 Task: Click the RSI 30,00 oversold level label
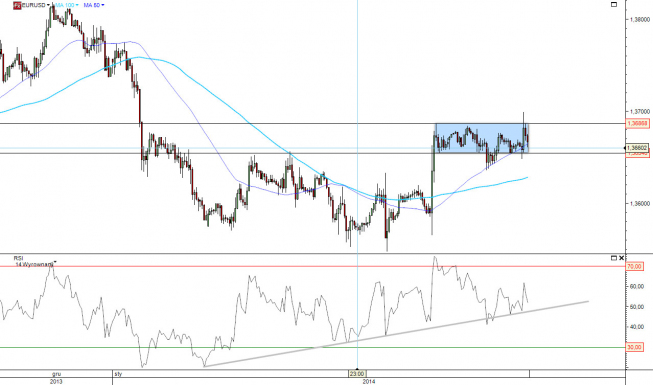pos(635,348)
